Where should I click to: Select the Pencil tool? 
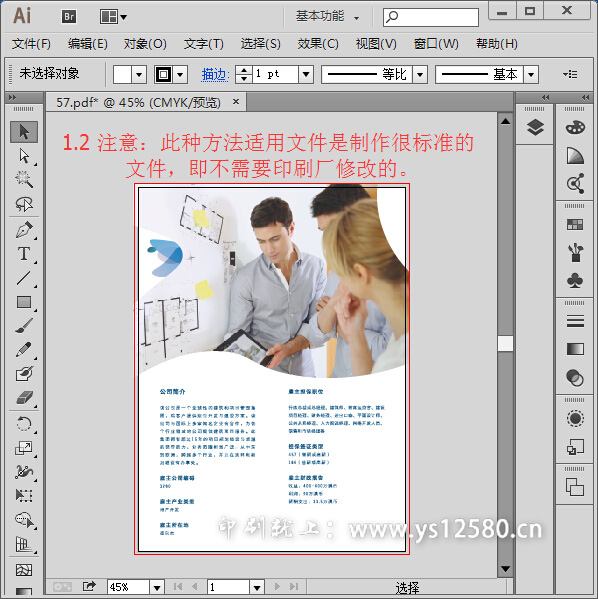[x=24, y=349]
